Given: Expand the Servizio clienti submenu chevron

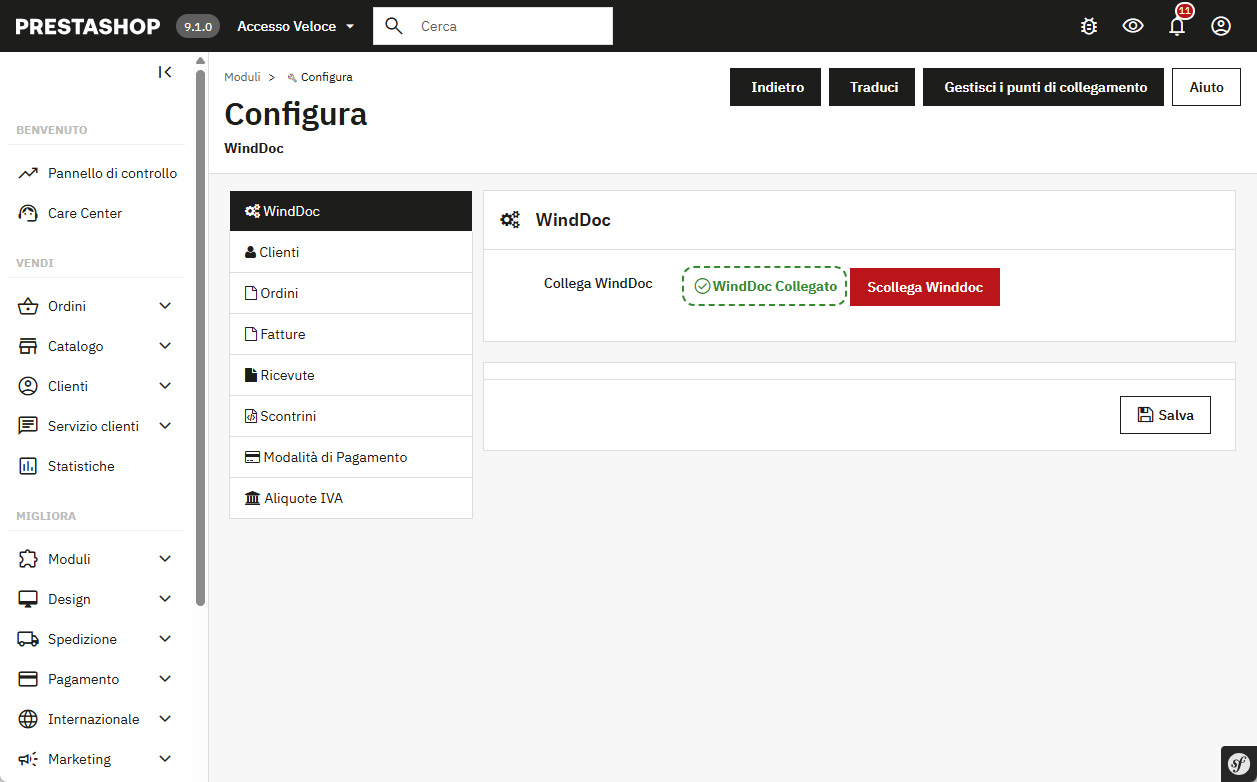Looking at the screenshot, I should [x=165, y=426].
